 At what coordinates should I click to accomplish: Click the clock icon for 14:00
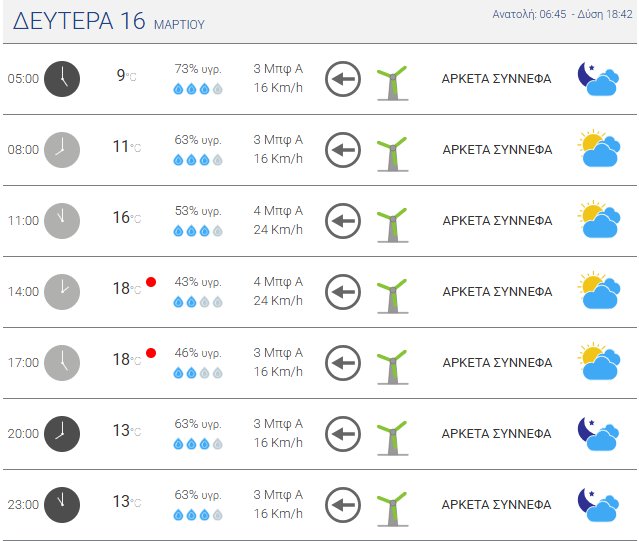pos(62,292)
